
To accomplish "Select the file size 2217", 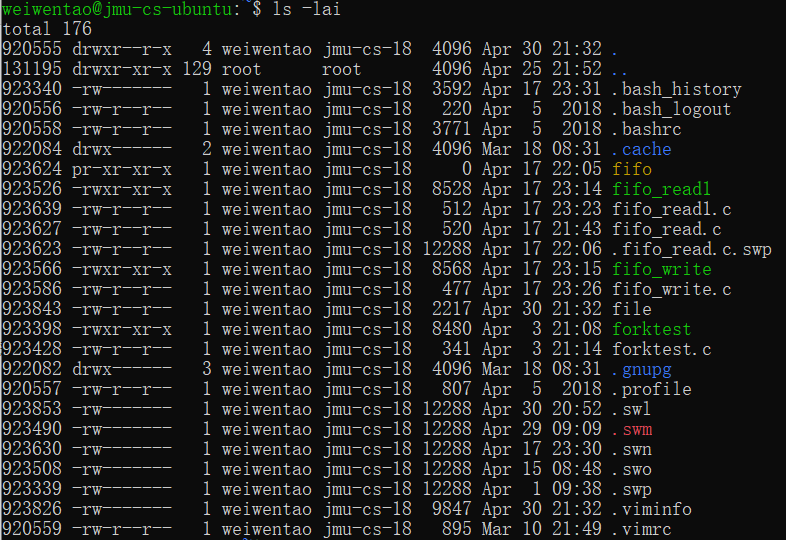I will point(452,309).
